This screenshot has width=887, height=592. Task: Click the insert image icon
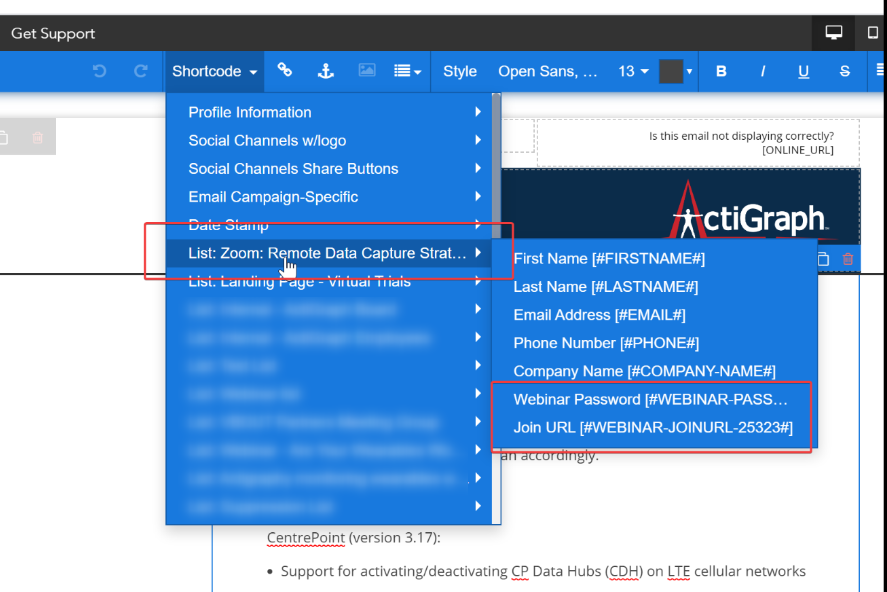(x=367, y=71)
